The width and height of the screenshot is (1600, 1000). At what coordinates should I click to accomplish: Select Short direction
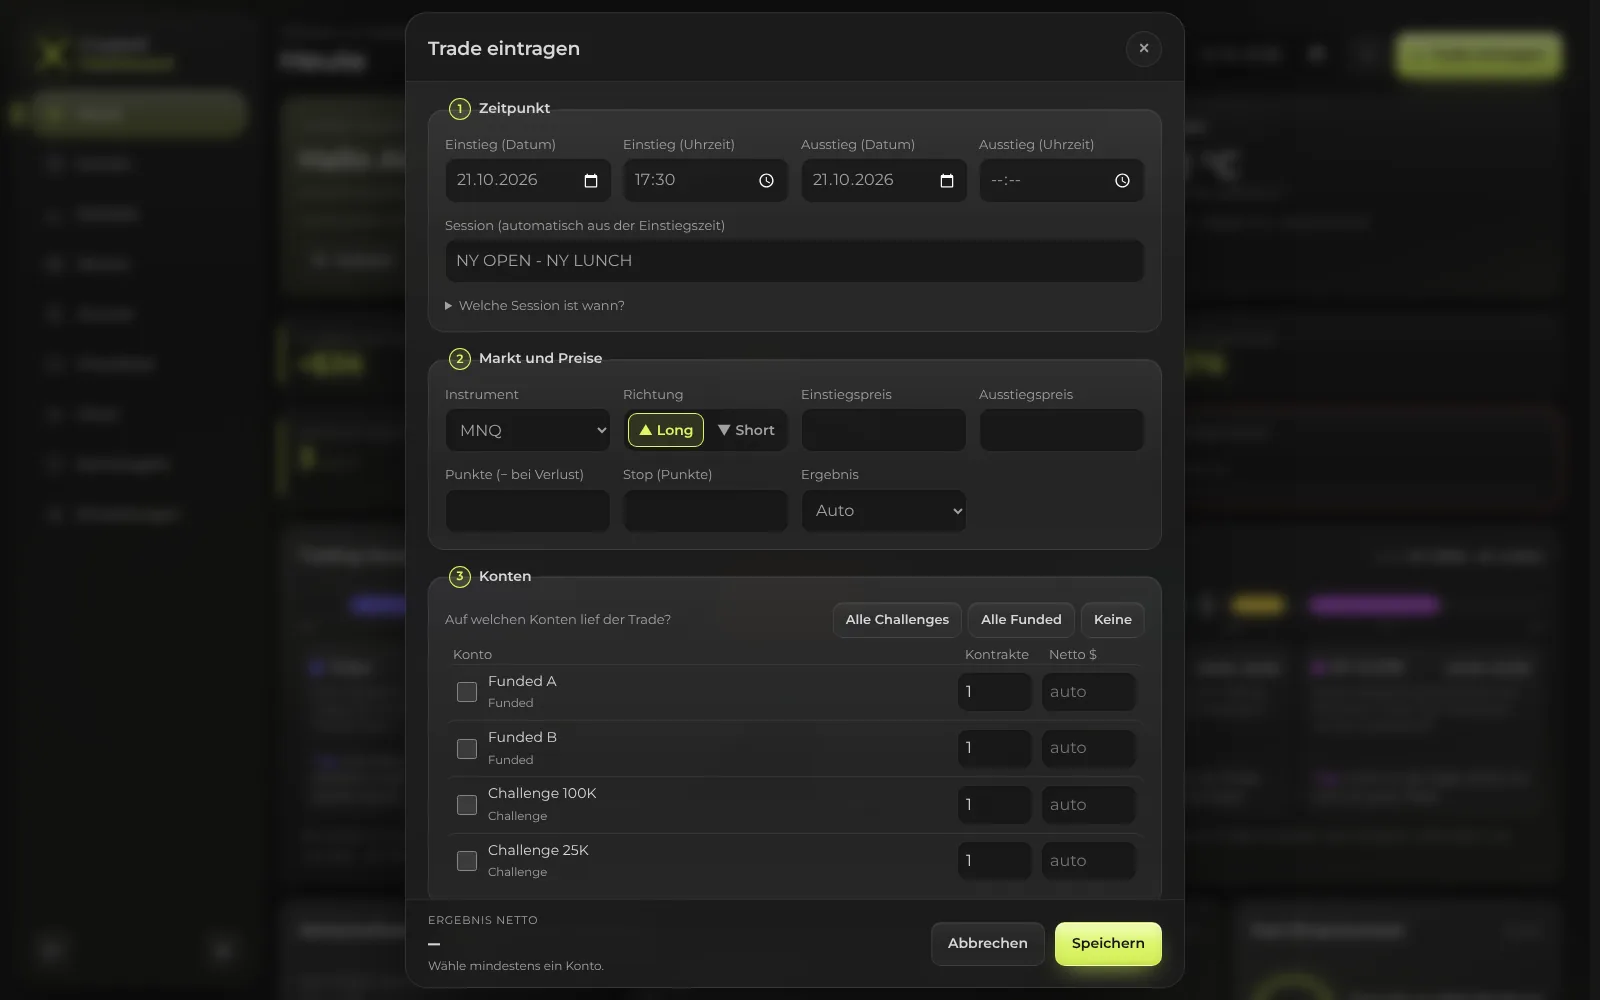click(746, 430)
